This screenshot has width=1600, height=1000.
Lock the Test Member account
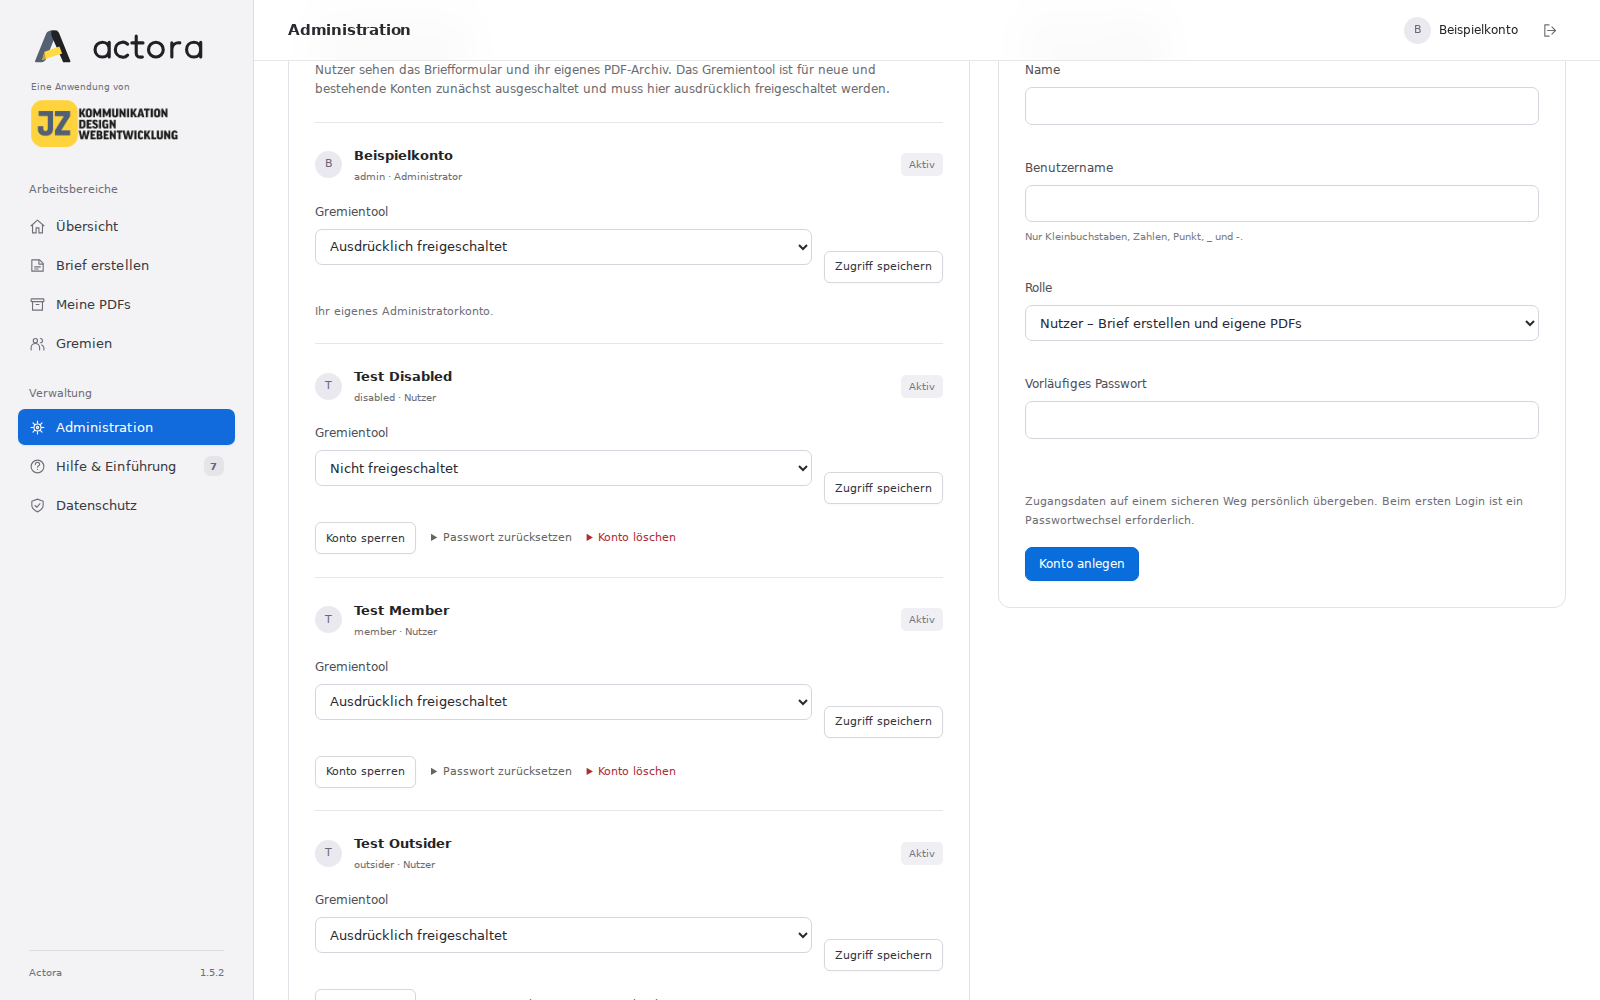pyautogui.click(x=365, y=772)
